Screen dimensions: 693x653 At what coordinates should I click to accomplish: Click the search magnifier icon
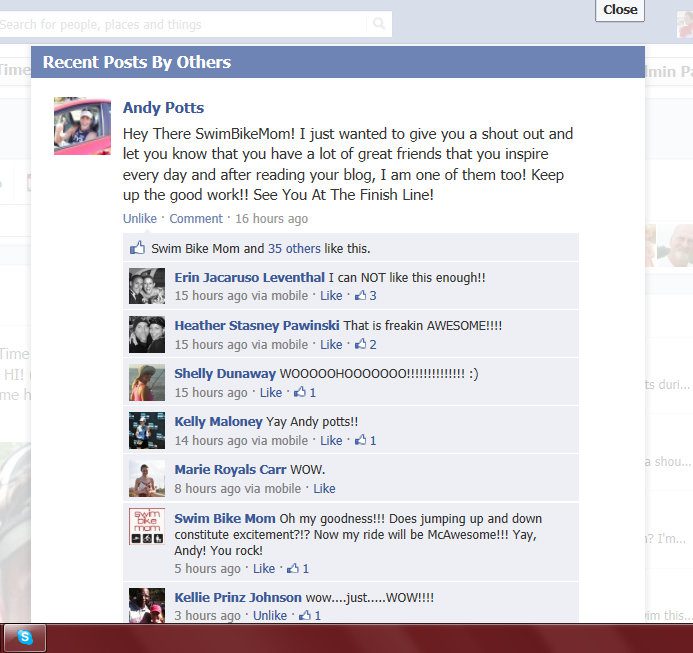379,23
